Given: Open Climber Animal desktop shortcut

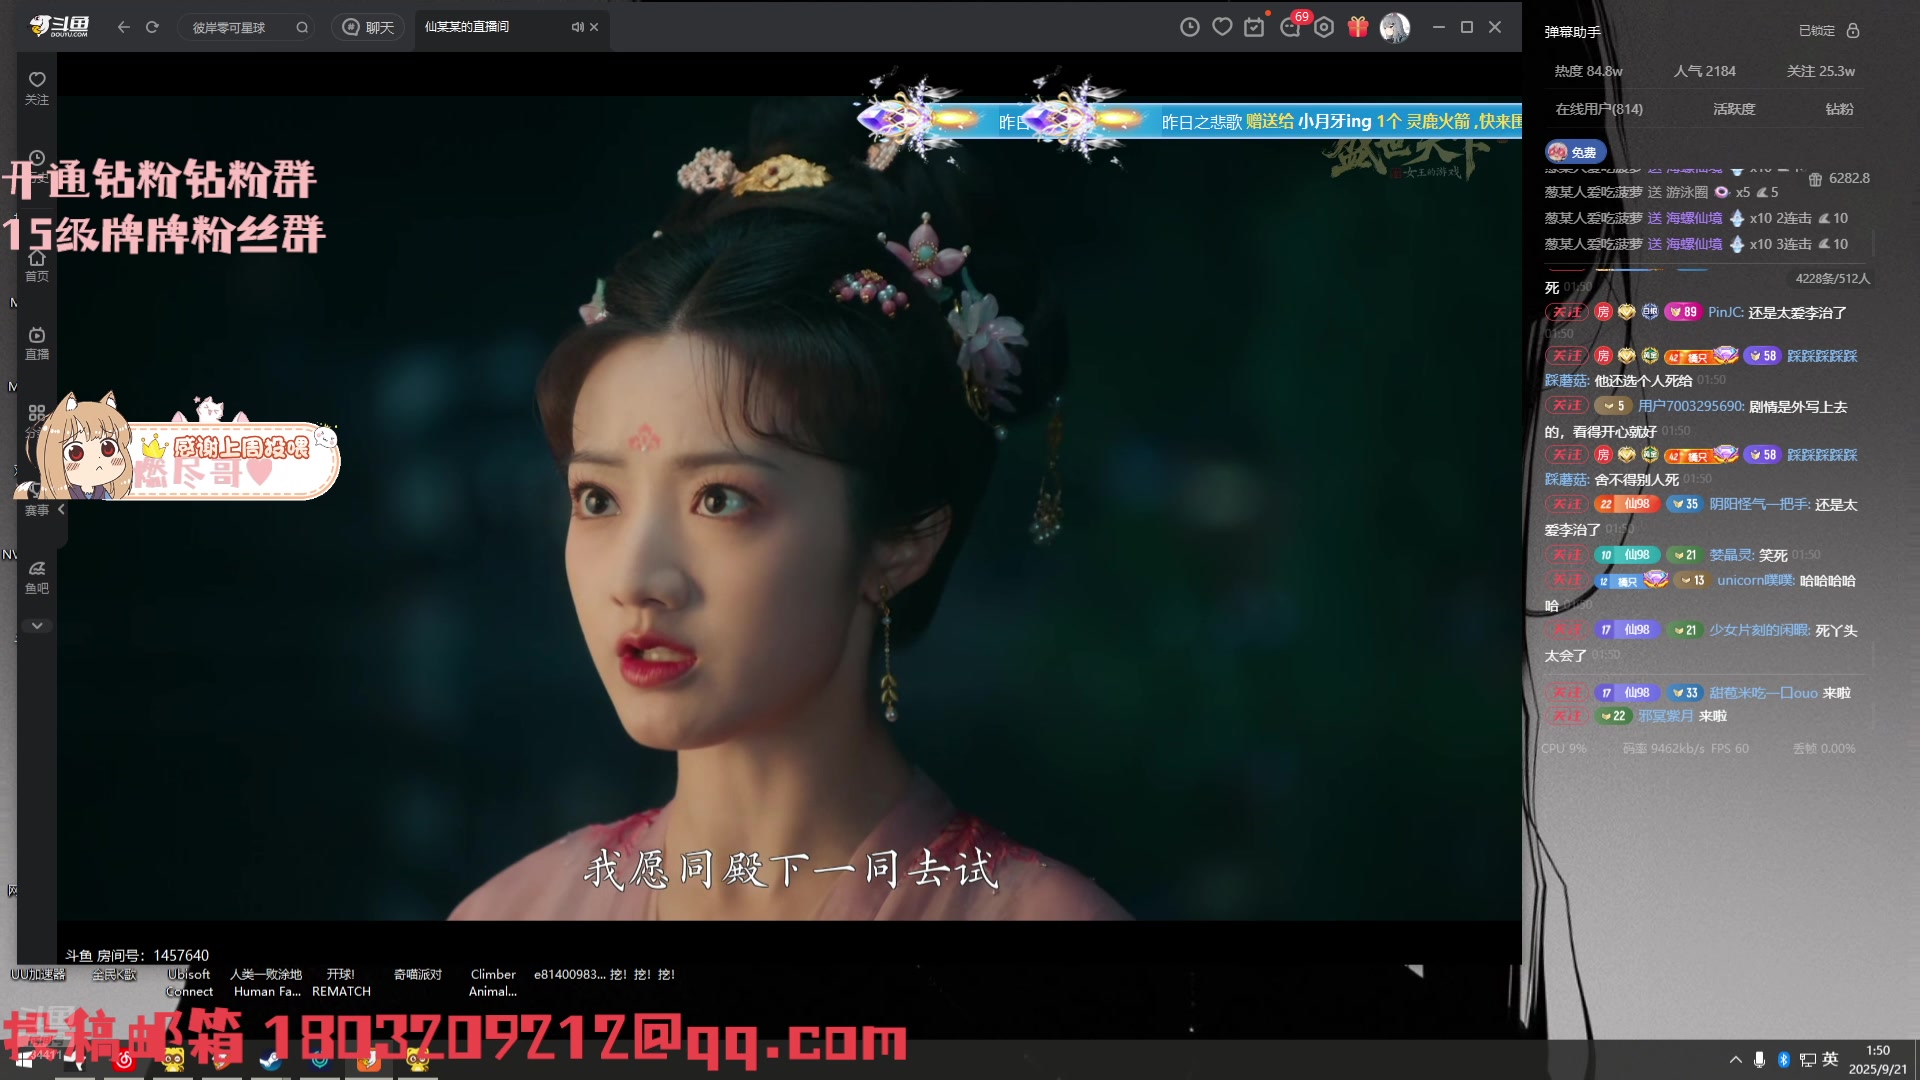Looking at the screenshot, I should click(493, 982).
